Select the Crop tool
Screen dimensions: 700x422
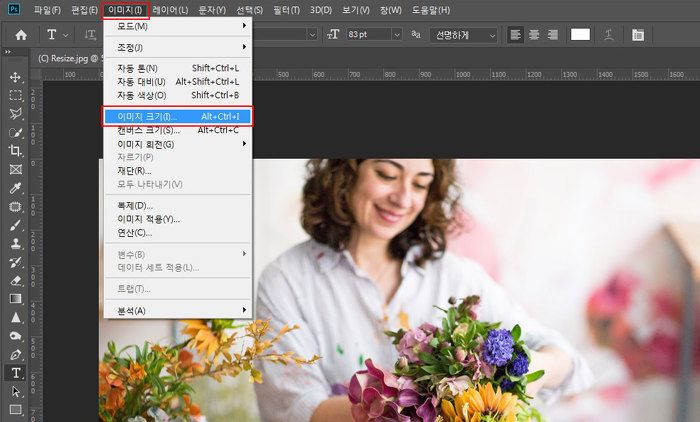(16, 151)
